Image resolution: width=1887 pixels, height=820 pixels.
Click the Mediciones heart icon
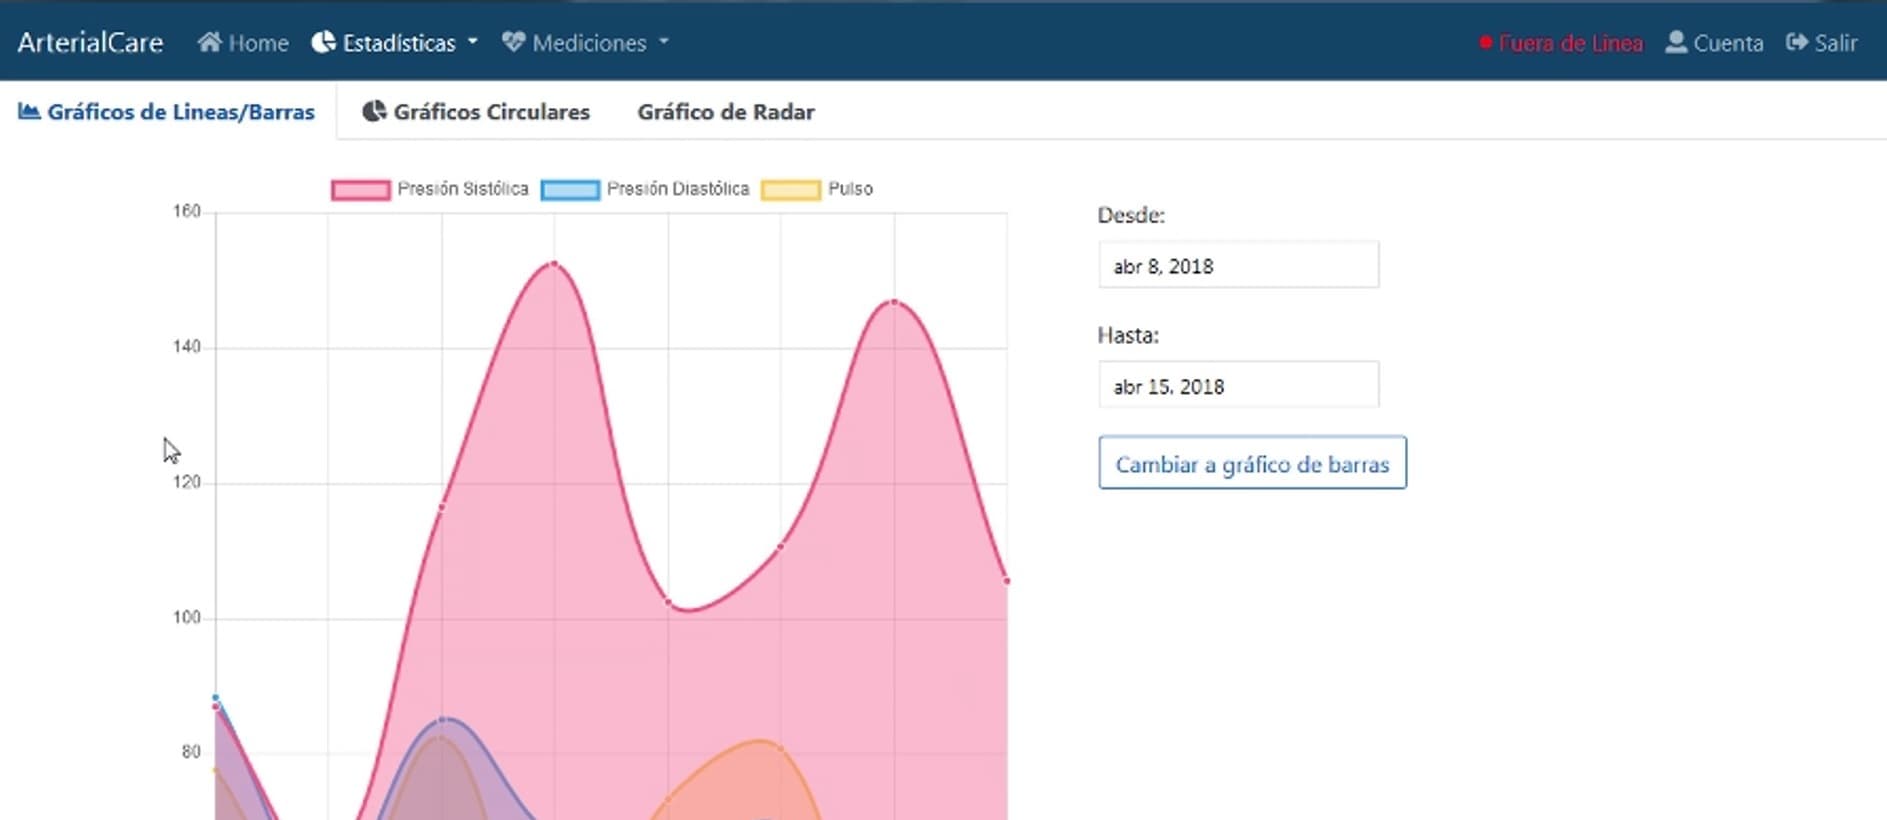point(513,42)
